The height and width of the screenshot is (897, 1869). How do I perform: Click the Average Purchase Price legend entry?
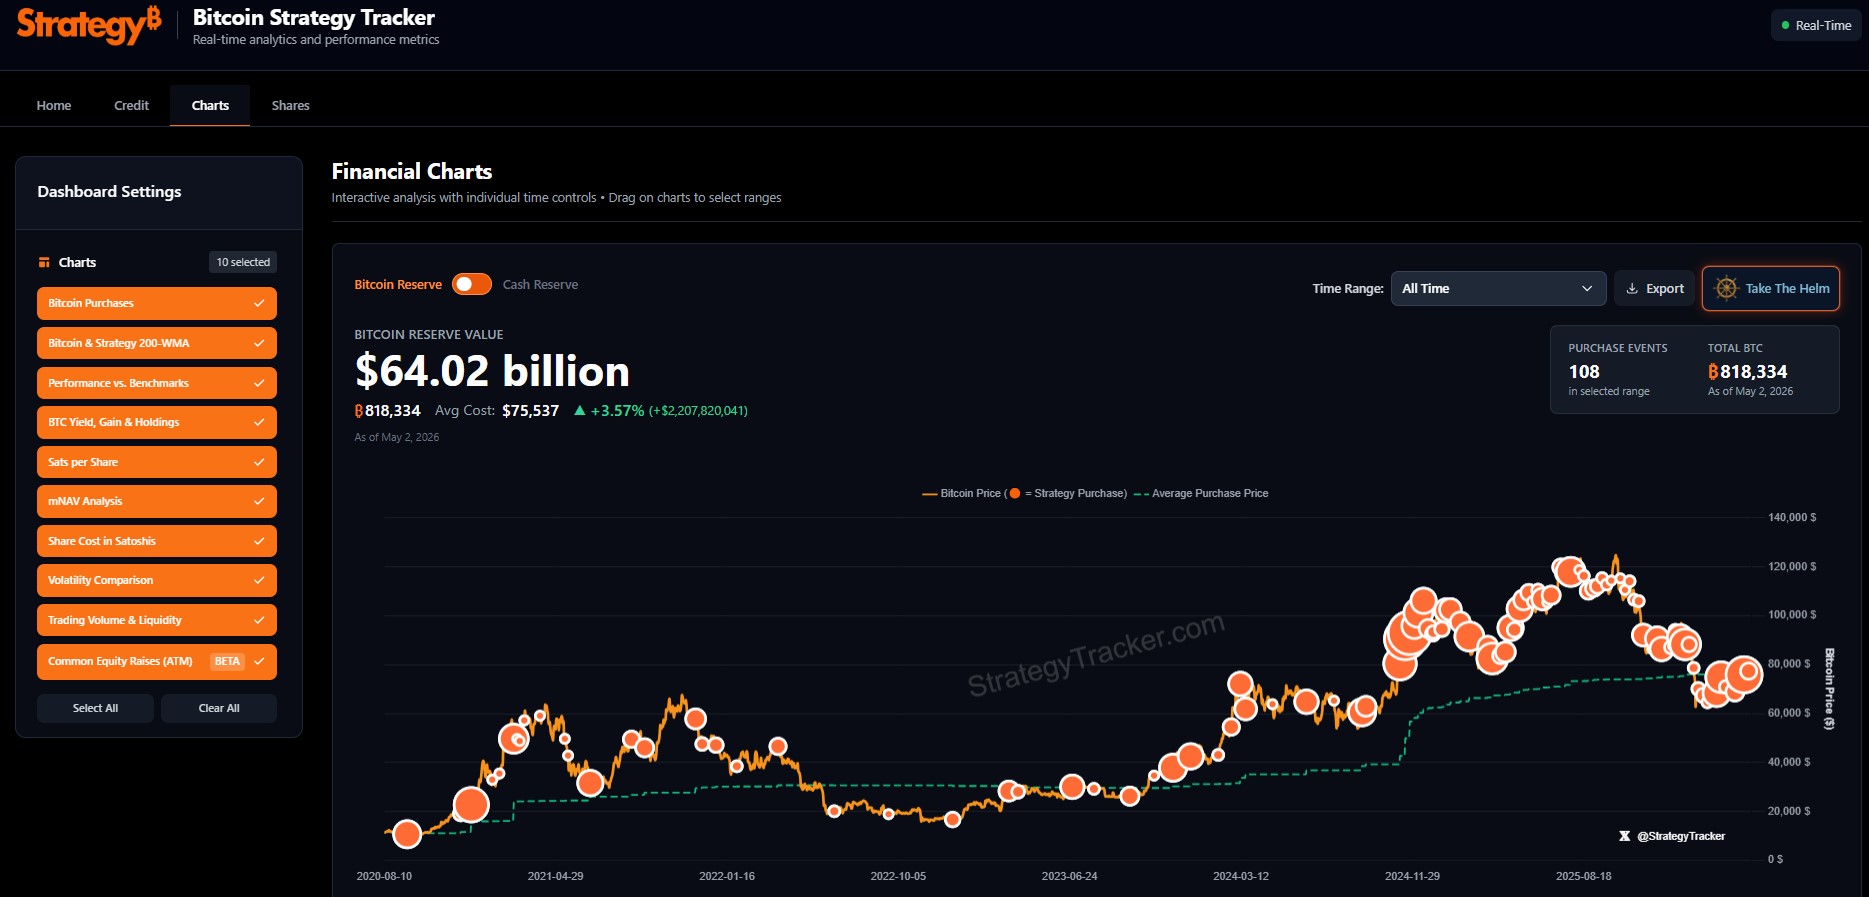(x=1201, y=494)
